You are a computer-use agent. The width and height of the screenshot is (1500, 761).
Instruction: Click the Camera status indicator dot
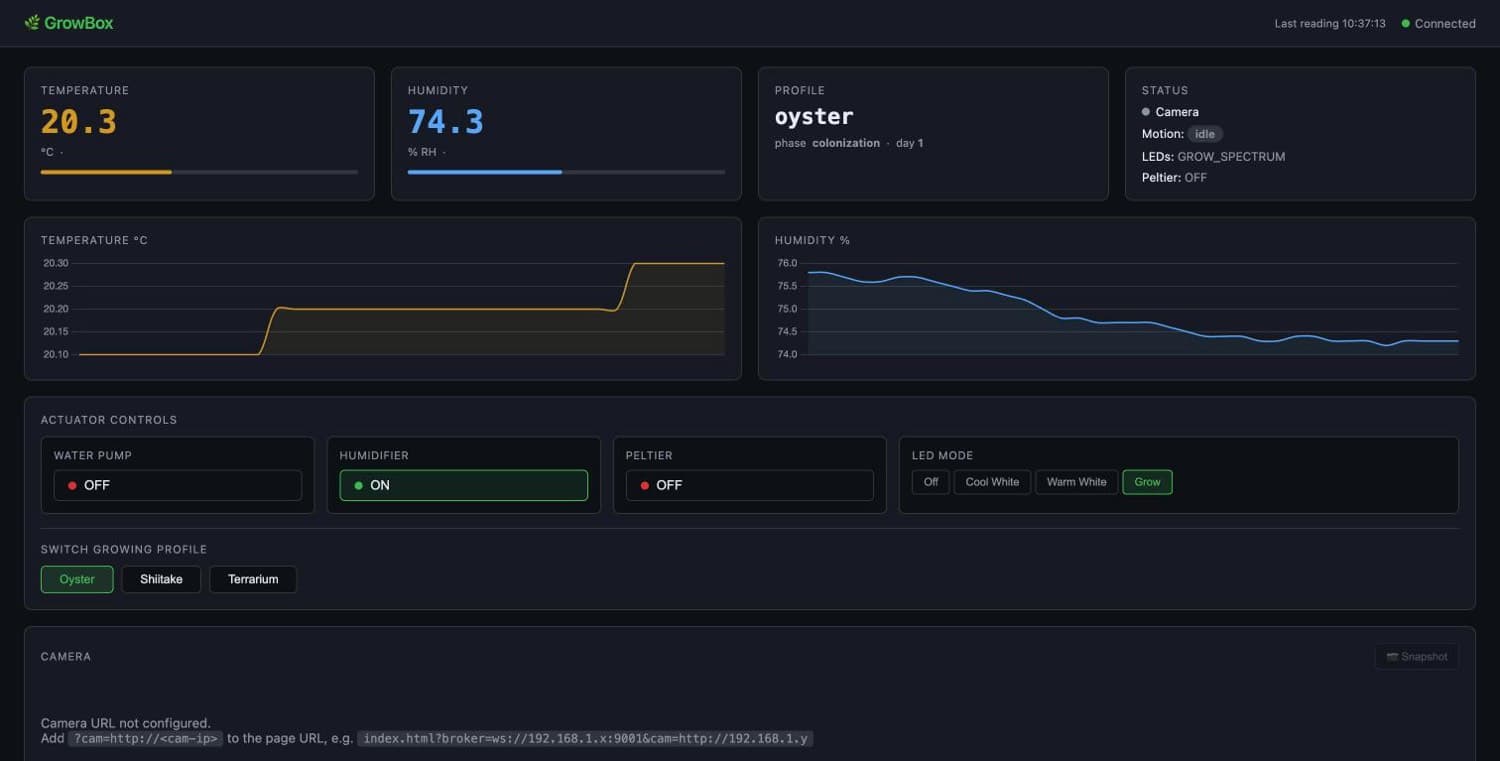[1146, 112]
